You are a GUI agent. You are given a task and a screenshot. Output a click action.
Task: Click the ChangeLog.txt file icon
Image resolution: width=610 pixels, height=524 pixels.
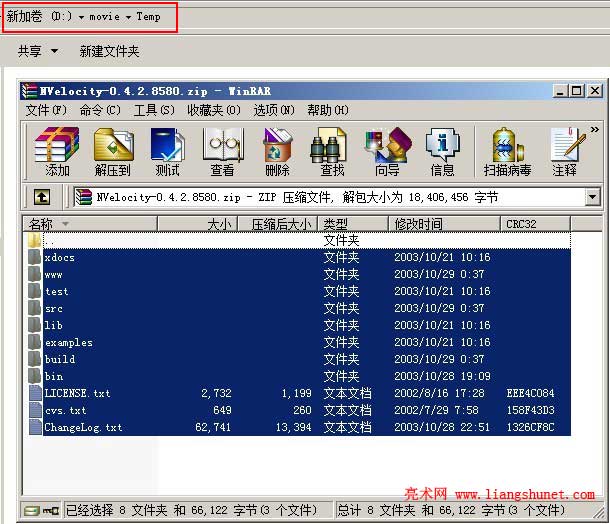pos(35,427)
